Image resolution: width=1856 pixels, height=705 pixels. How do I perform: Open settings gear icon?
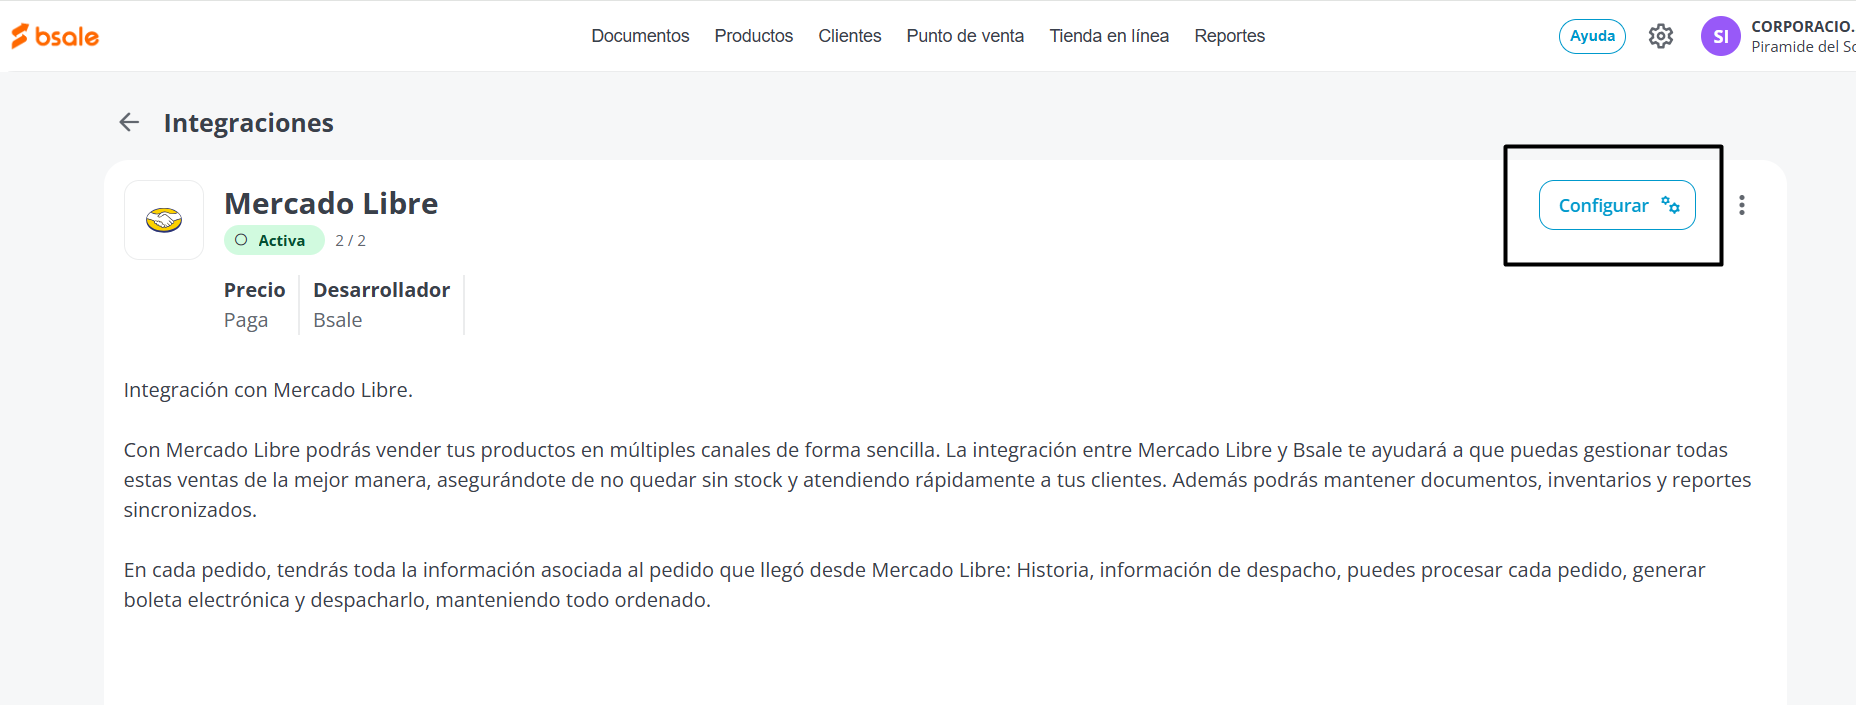(1661, 36)
